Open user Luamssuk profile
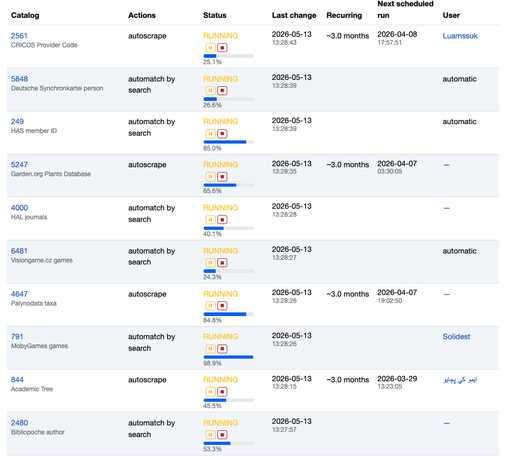 tap(460, 36)
